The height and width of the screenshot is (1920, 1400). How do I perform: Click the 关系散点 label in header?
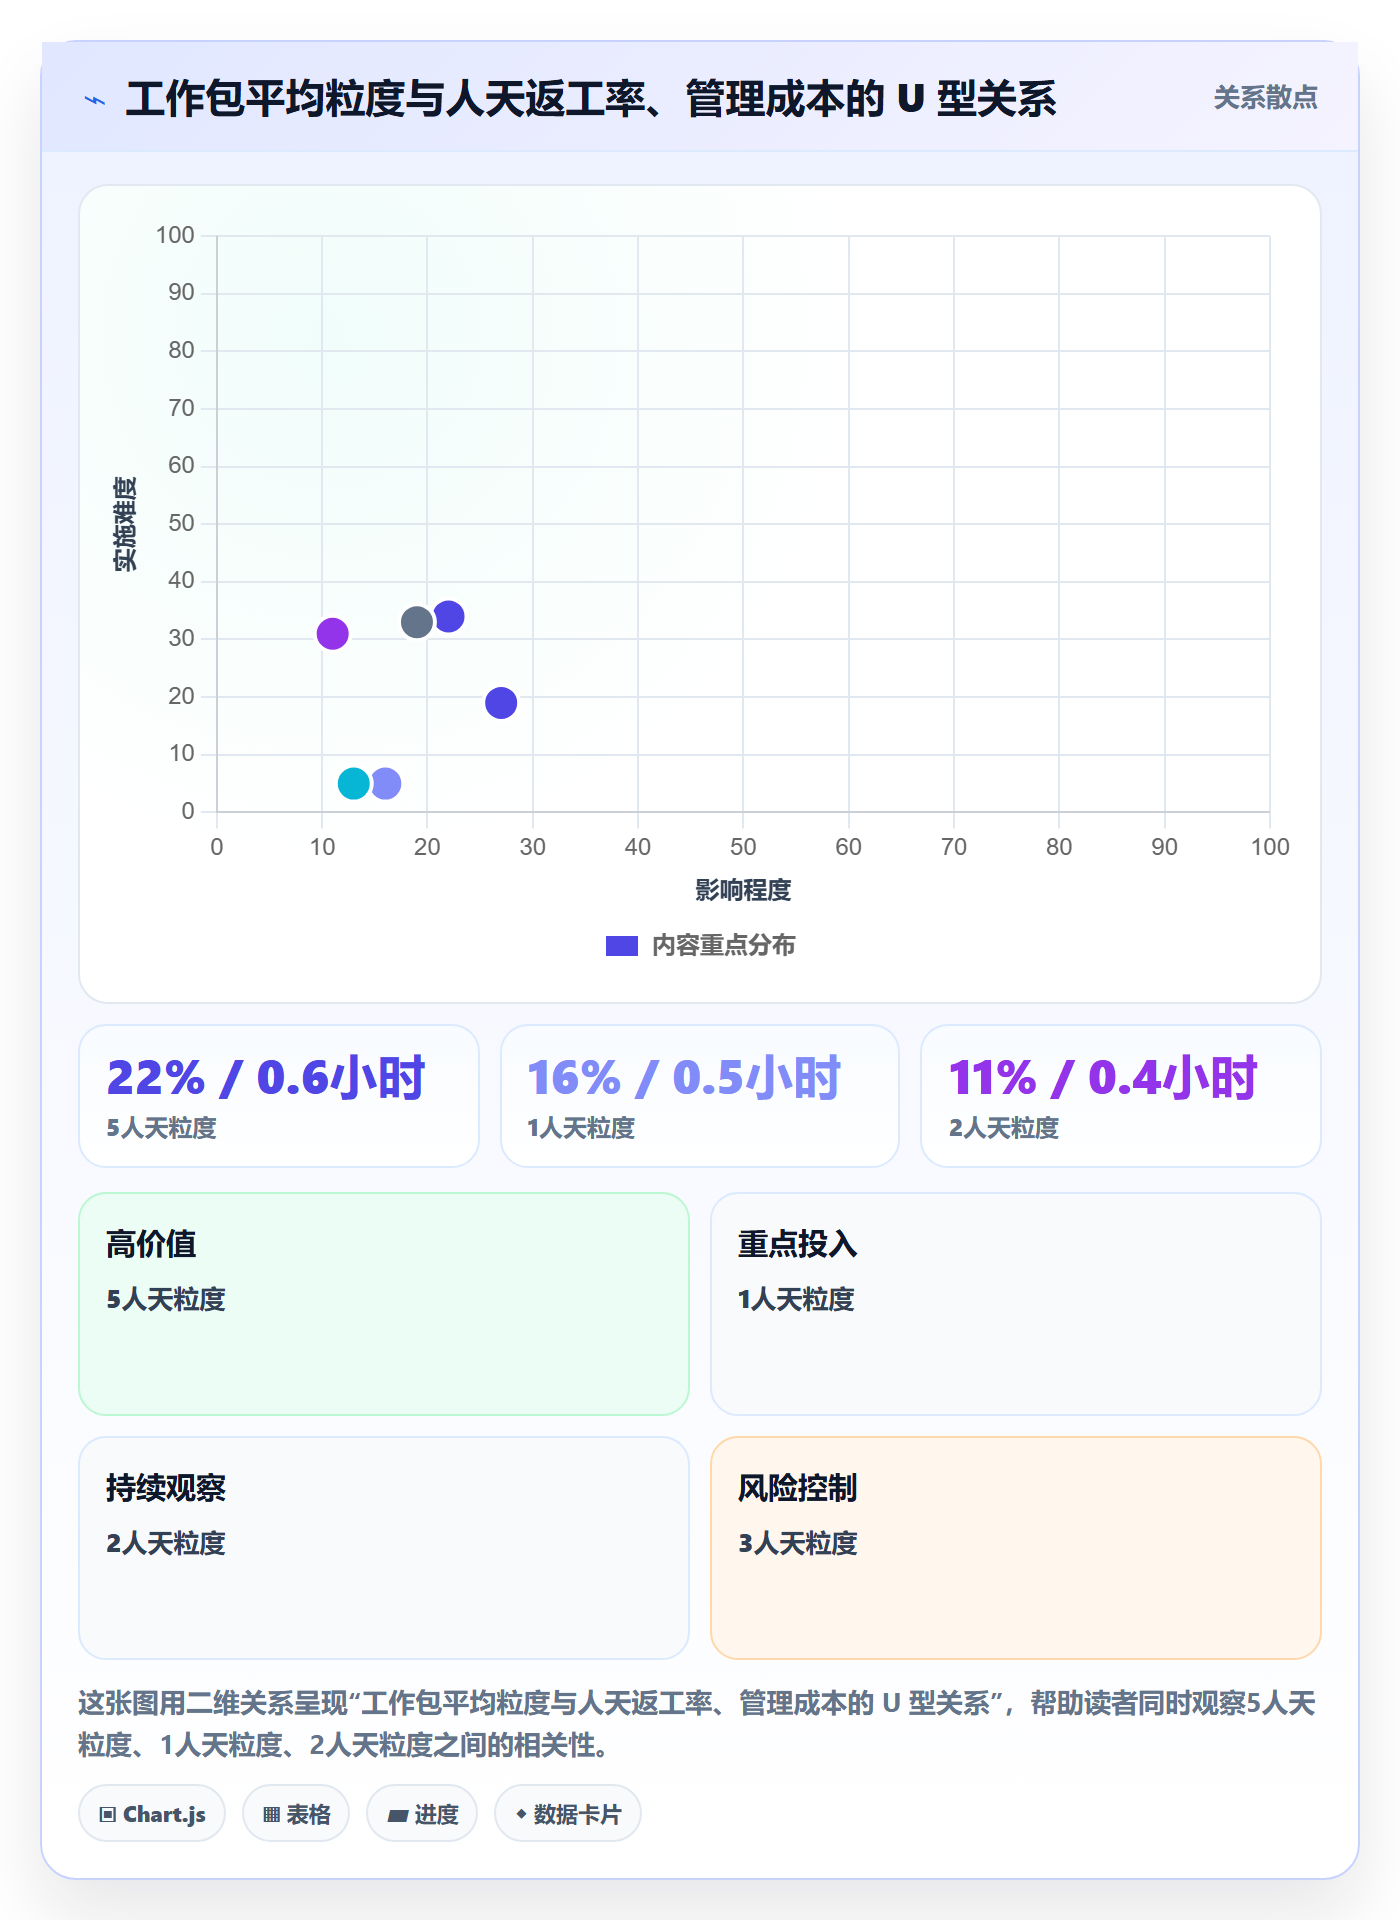pyautogui.click(x=1265, y=98)
